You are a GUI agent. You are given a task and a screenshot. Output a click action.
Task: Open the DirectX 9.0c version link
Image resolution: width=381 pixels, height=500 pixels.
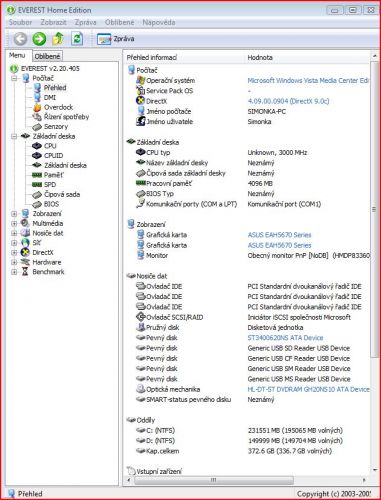pyautogui.click(x=288, y=101)
